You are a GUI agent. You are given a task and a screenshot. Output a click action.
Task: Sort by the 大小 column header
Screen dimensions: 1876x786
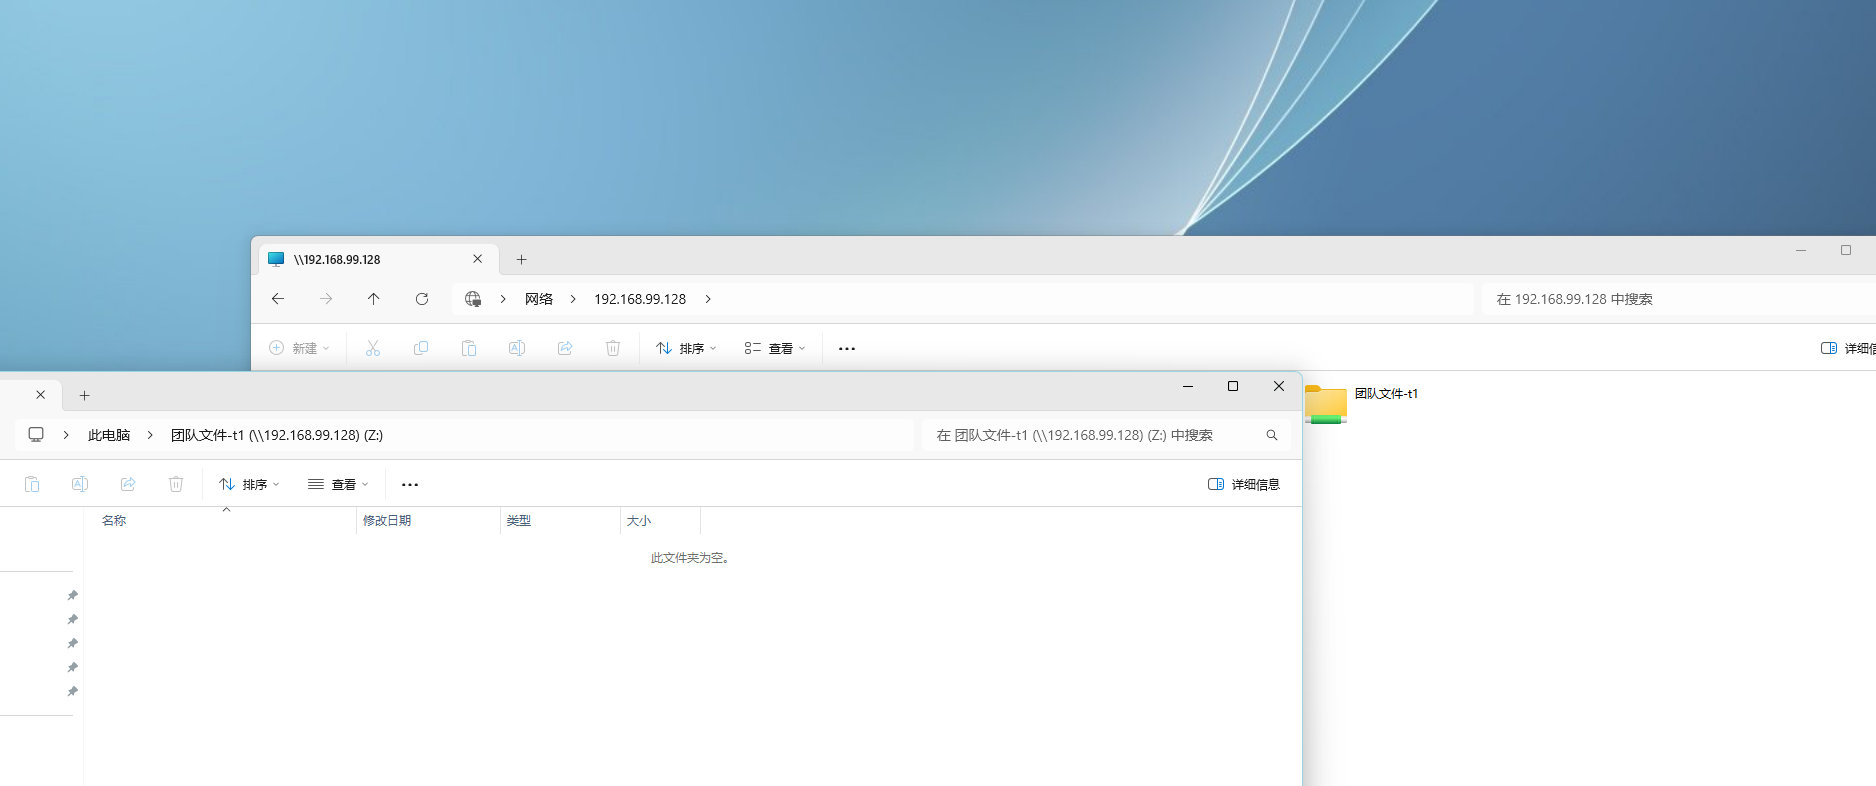click(660, 520)
